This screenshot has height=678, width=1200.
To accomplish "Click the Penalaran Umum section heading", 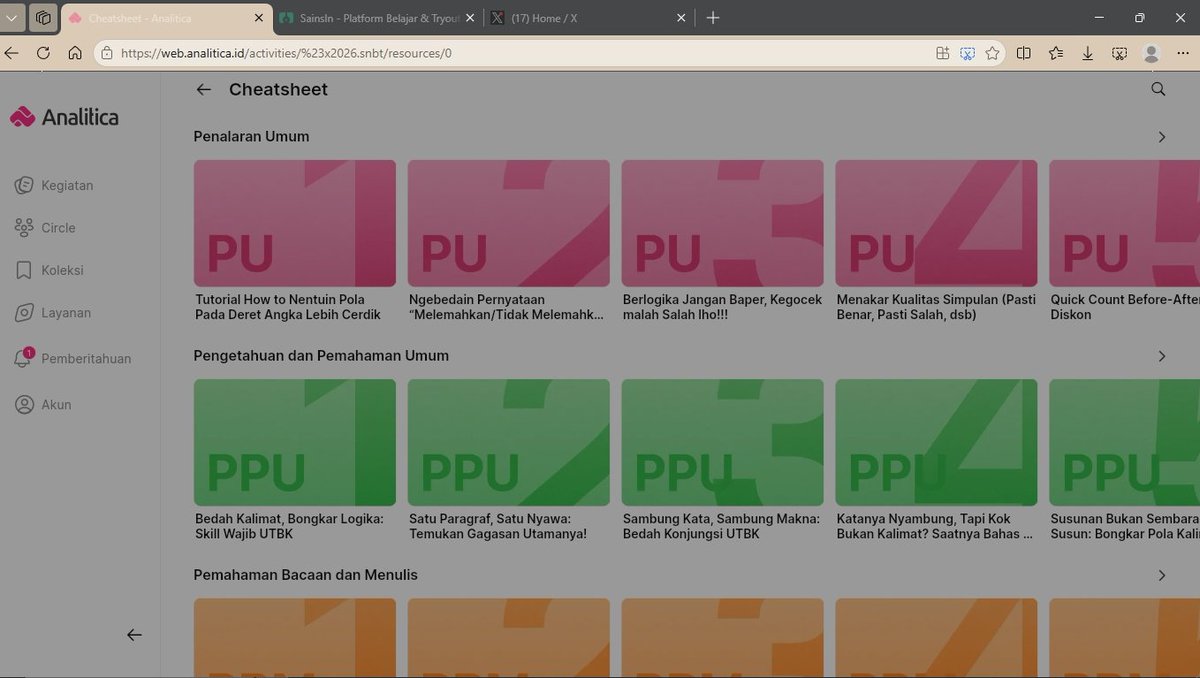I will [251, 137].
